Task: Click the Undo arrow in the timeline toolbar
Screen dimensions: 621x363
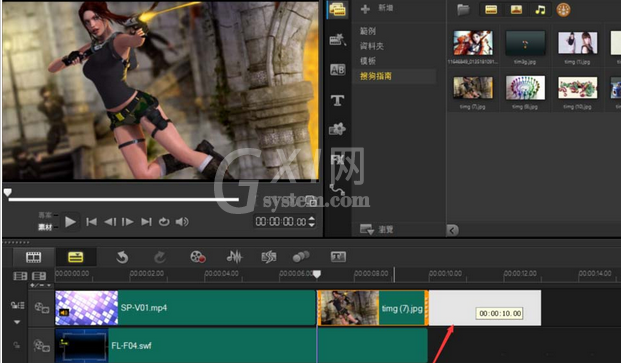Action: [x=122, y=257]
